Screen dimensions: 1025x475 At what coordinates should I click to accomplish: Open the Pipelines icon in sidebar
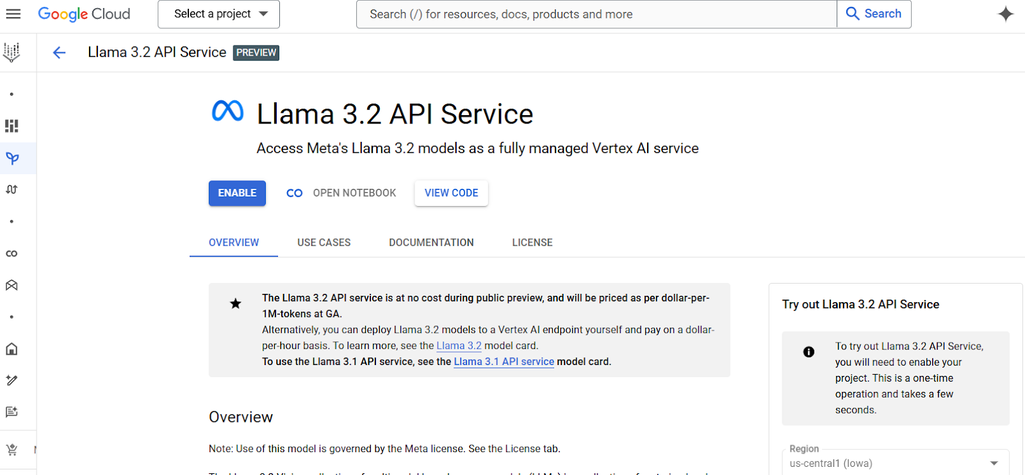click(12, 189)
